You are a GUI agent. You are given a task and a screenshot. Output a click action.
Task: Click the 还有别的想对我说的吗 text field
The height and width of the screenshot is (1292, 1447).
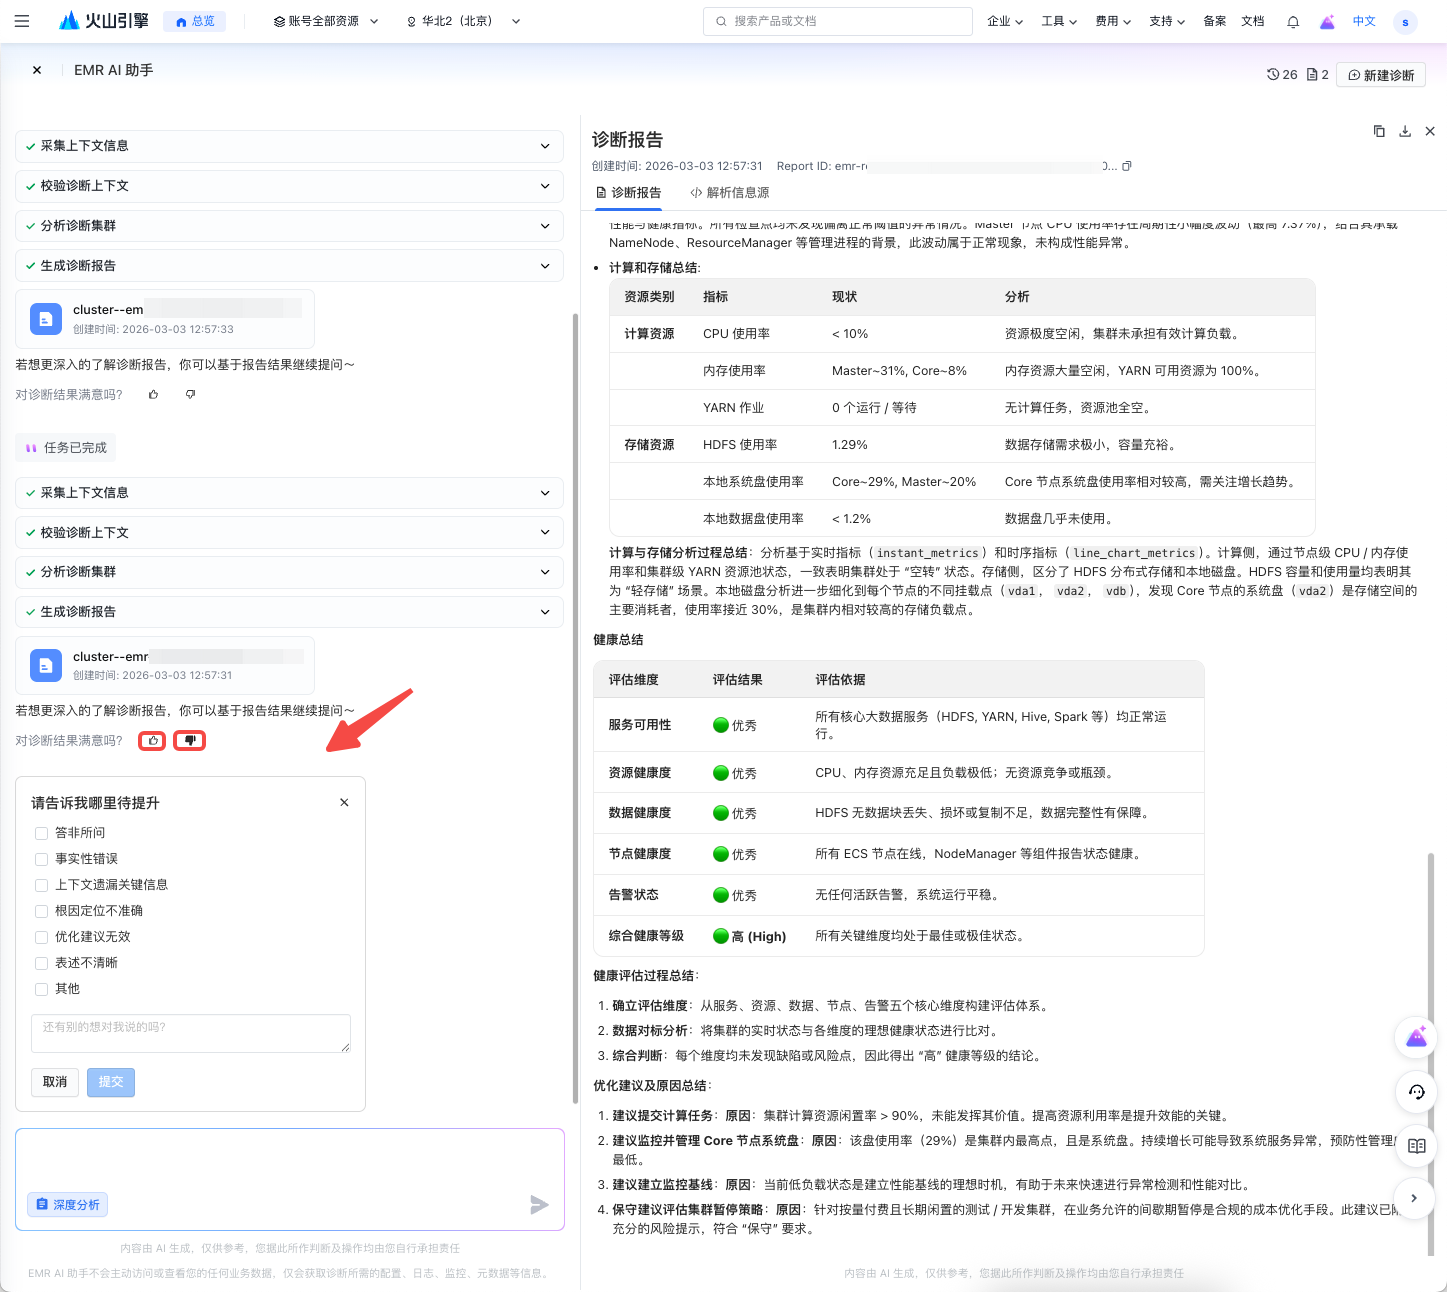(190, 1033)
